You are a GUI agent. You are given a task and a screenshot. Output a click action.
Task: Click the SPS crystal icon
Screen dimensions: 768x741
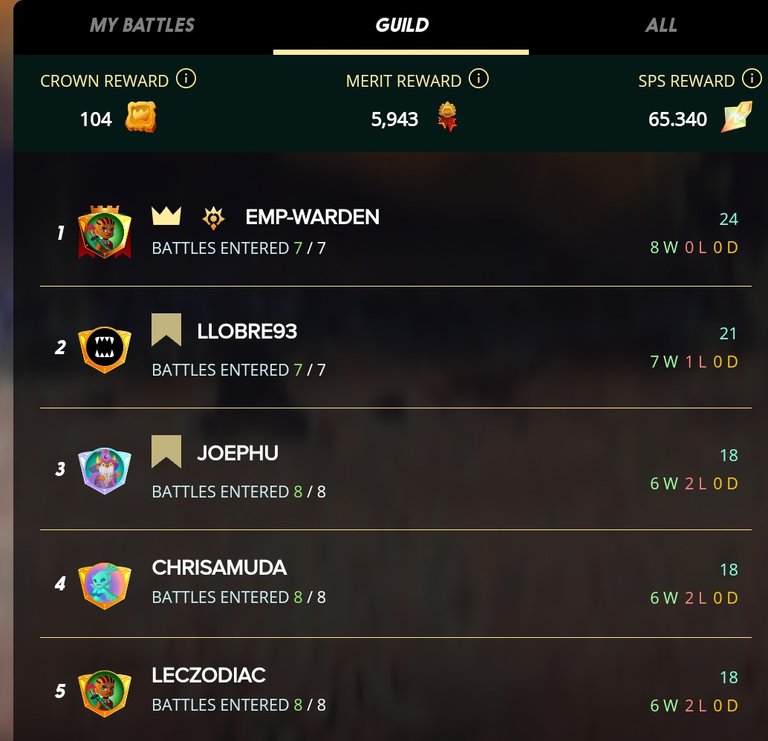pyautogui.click(x=736, y=117)
